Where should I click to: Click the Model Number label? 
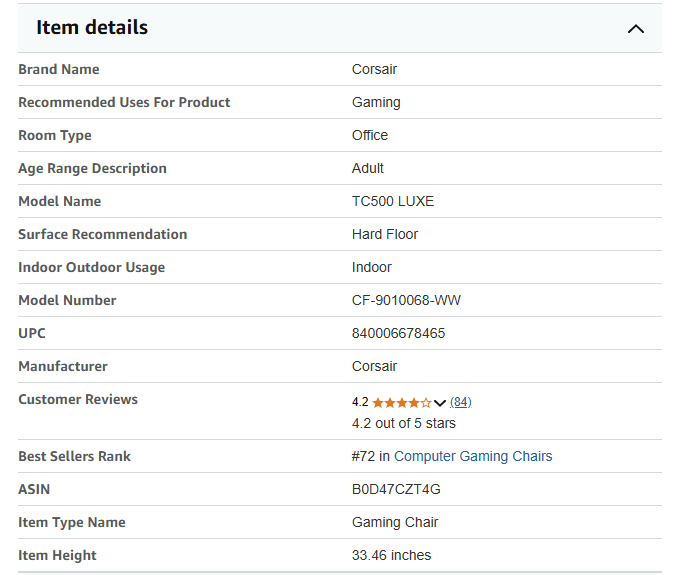point(68,300)
